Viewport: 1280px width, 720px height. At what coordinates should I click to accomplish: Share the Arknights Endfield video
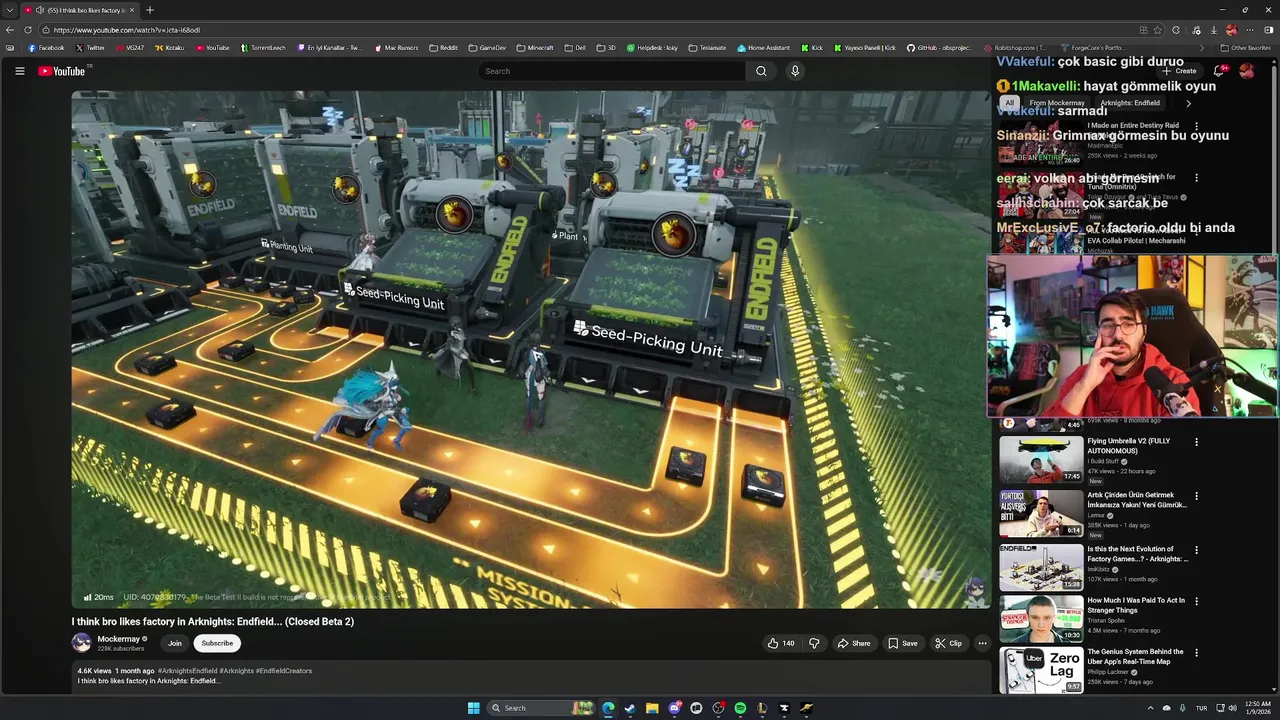tap(854, 643)
